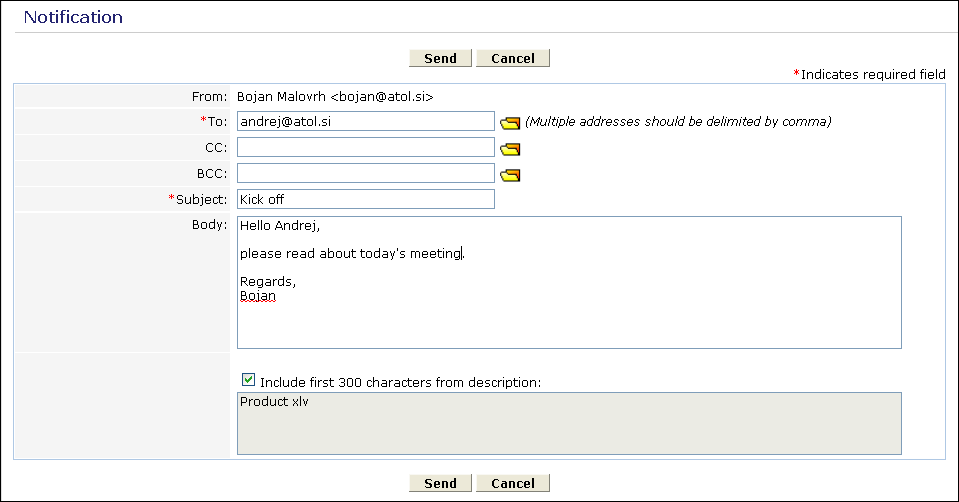The height and width of the screenshot is (502, 959).
Task: Open address book for BCC field
Action: pos(510,175)
